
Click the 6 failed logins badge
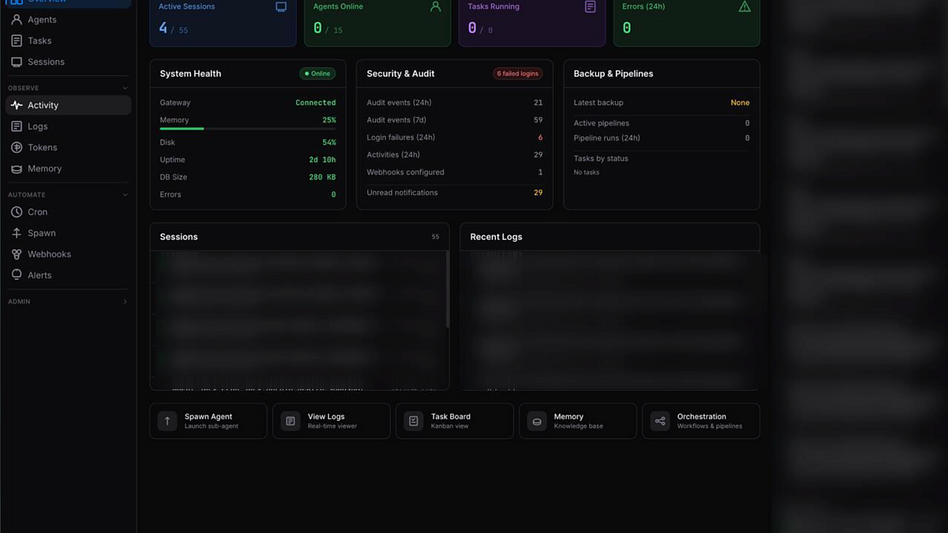coord(518,74)
